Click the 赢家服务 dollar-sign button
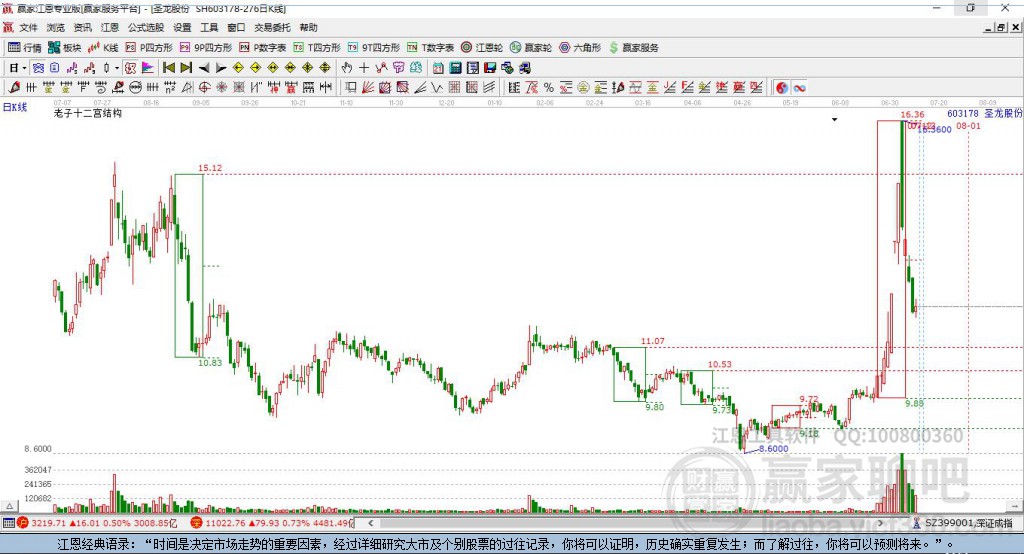 click(x=634, y=47)
